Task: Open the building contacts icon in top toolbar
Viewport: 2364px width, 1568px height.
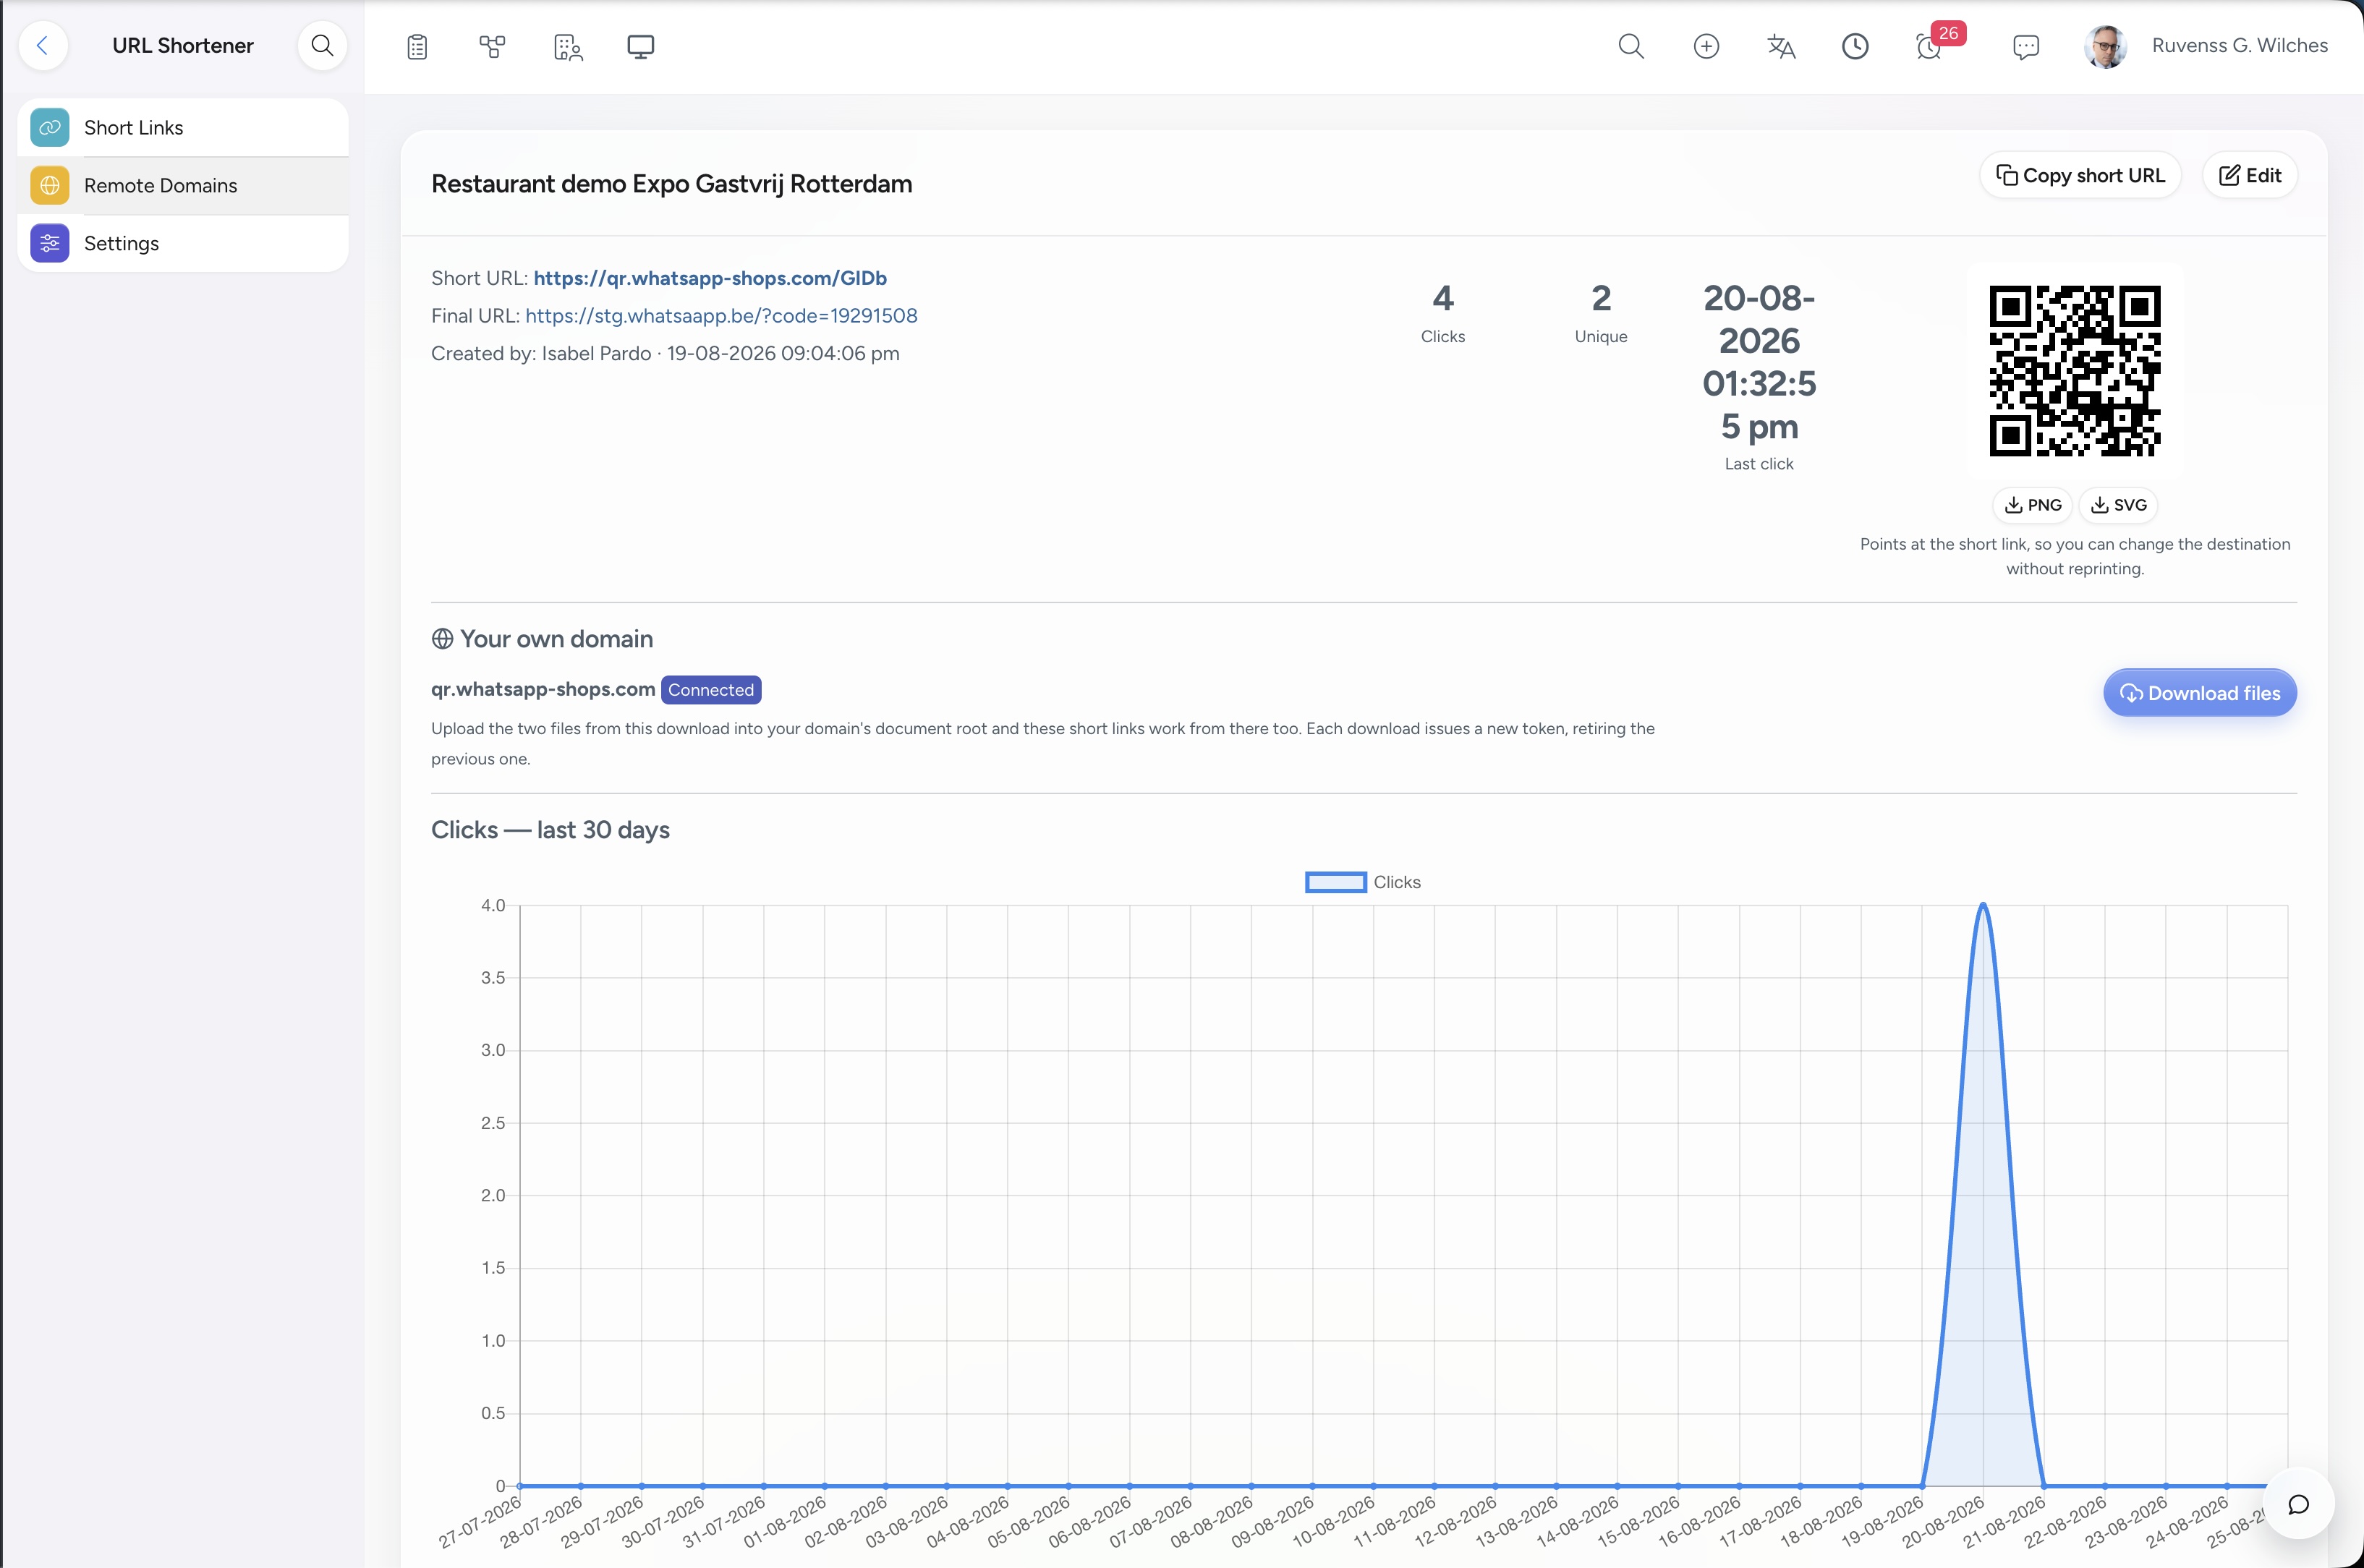Action: (567, 46)
